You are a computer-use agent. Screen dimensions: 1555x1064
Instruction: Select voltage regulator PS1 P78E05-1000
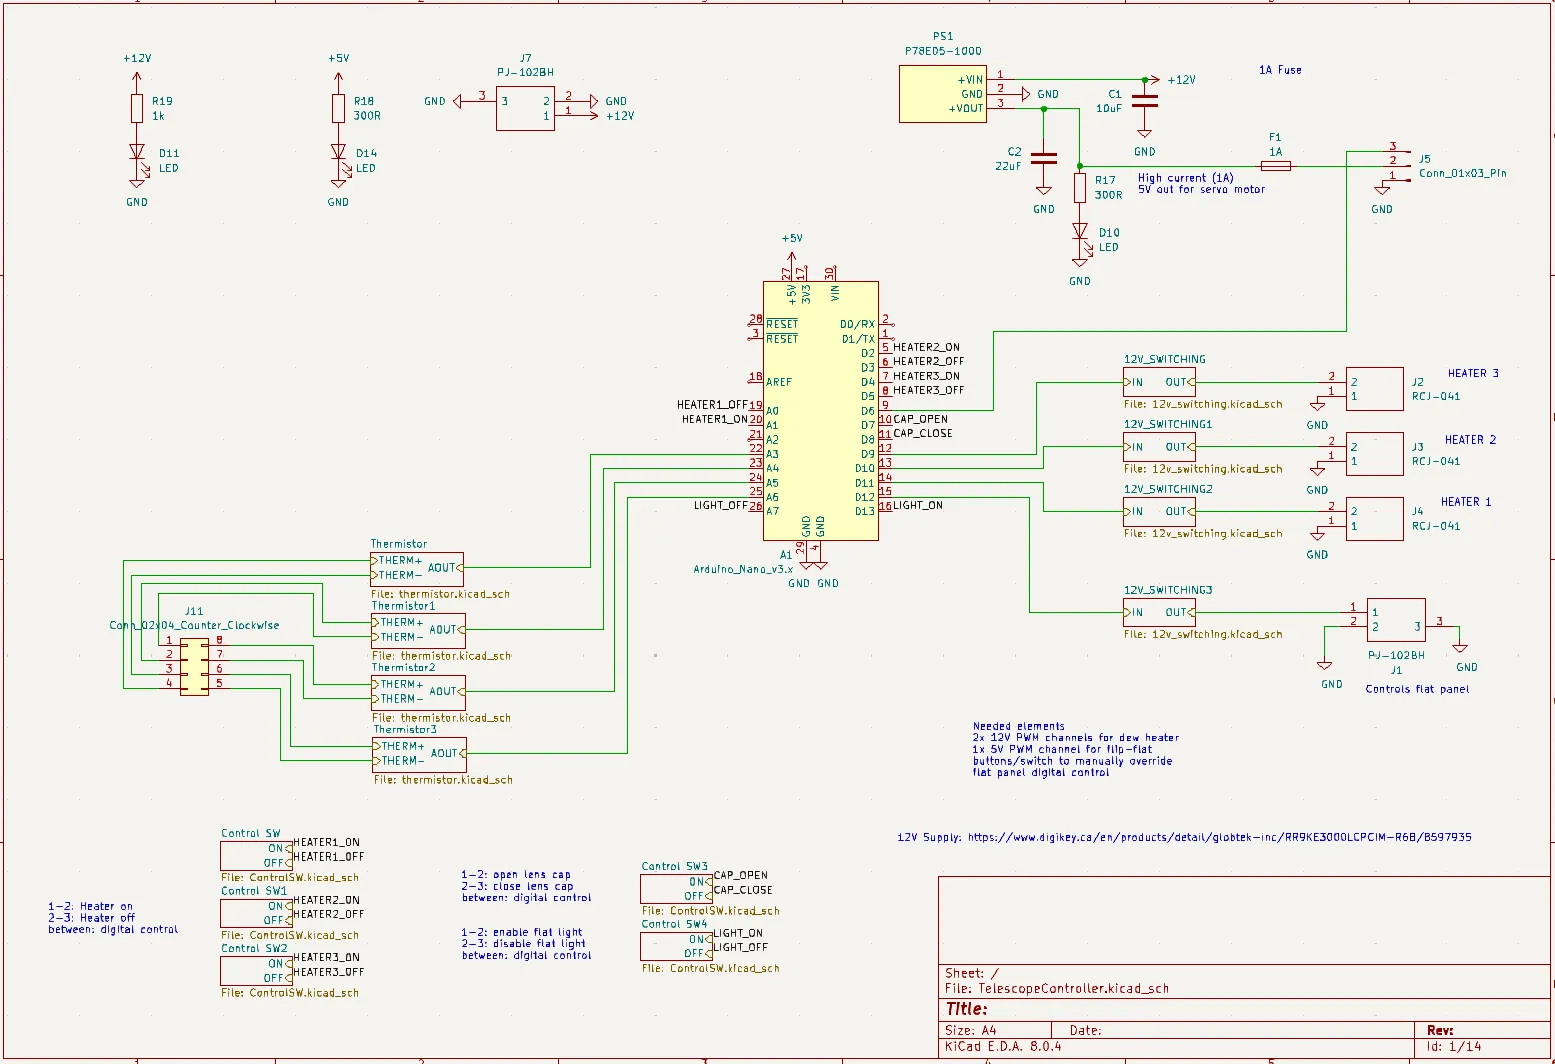[x=942, y=93]
